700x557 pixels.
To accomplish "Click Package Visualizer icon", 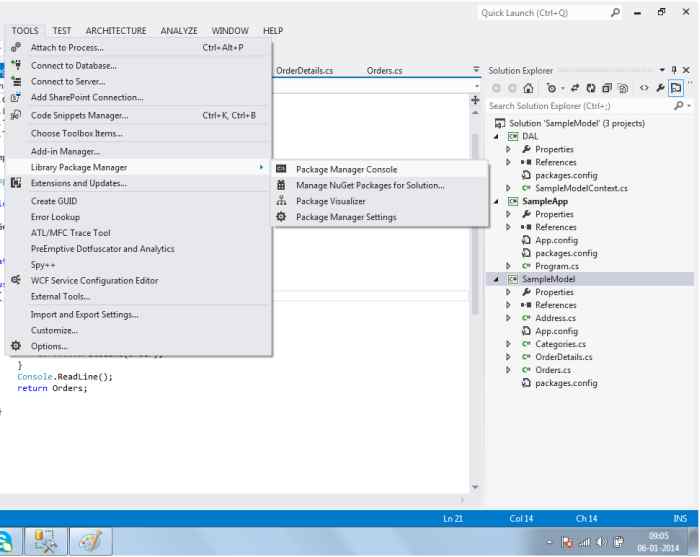I will 281,201.
